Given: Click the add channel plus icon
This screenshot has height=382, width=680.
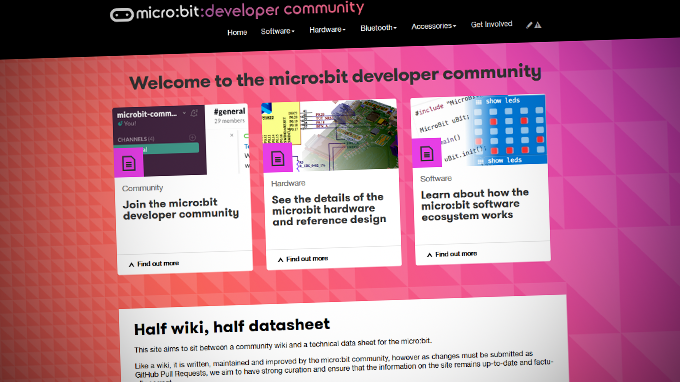Looking at the screenshot, I should (193, 137).
